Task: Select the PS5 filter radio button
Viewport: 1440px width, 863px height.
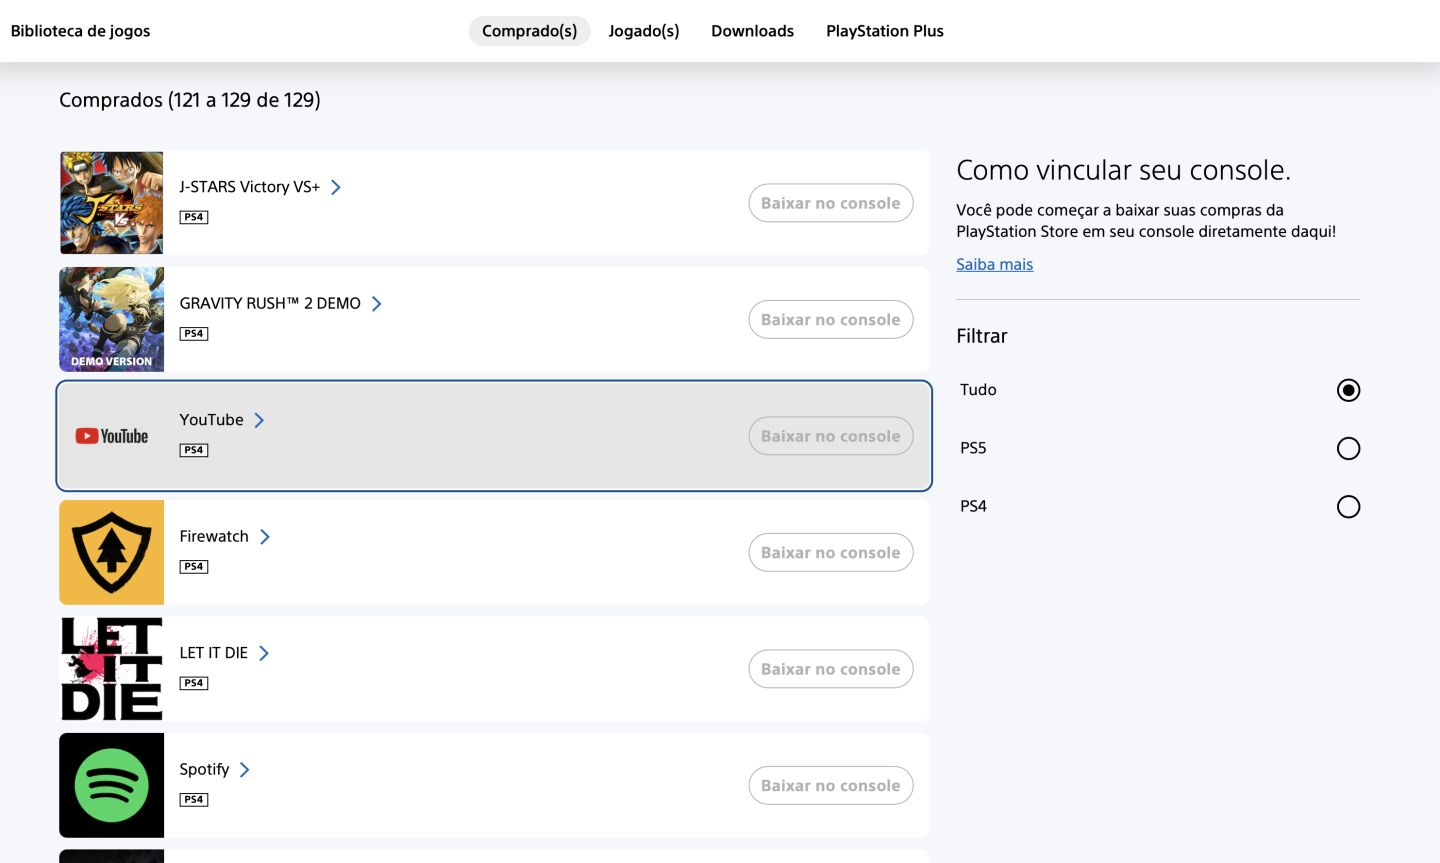Action: pyautogui.click(x=1348, y=448)
